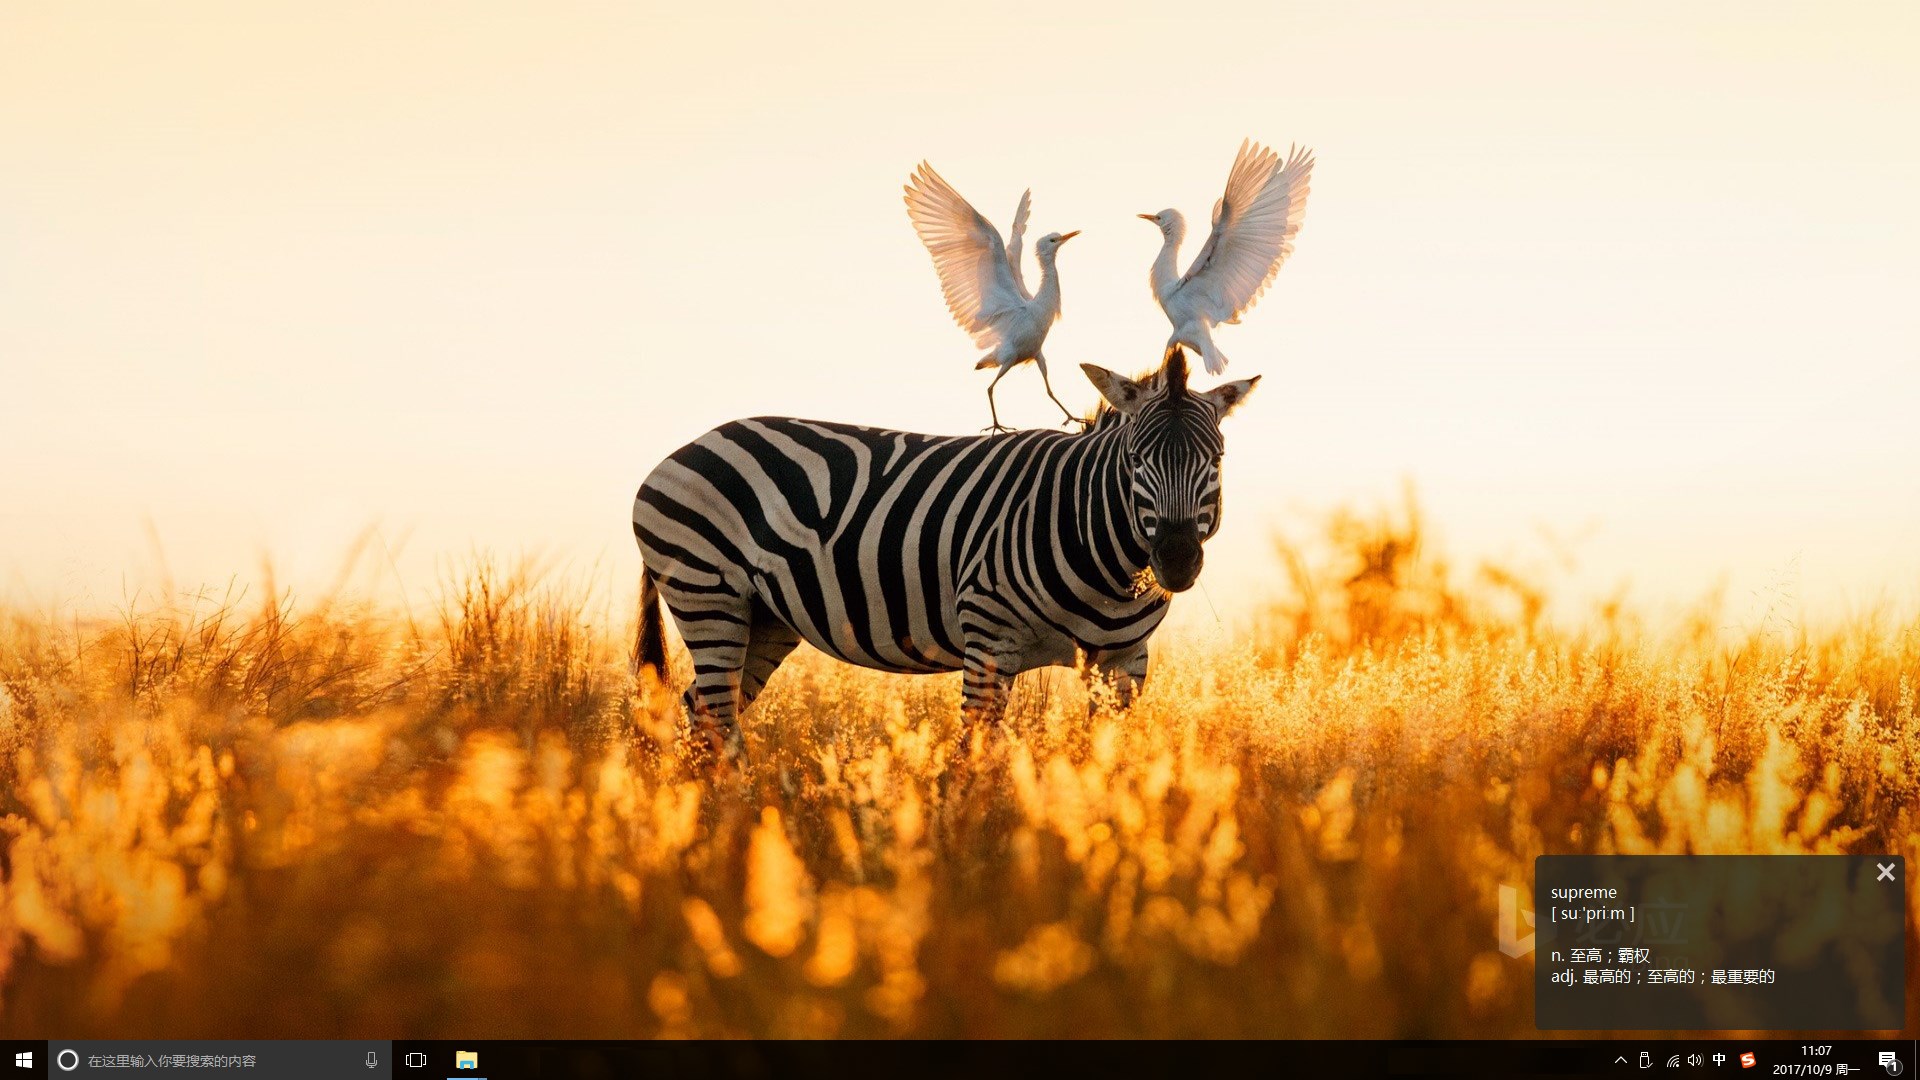
Task: Click the Show desktop strip at taskbar end
Action: (x=1916, y=1060)
